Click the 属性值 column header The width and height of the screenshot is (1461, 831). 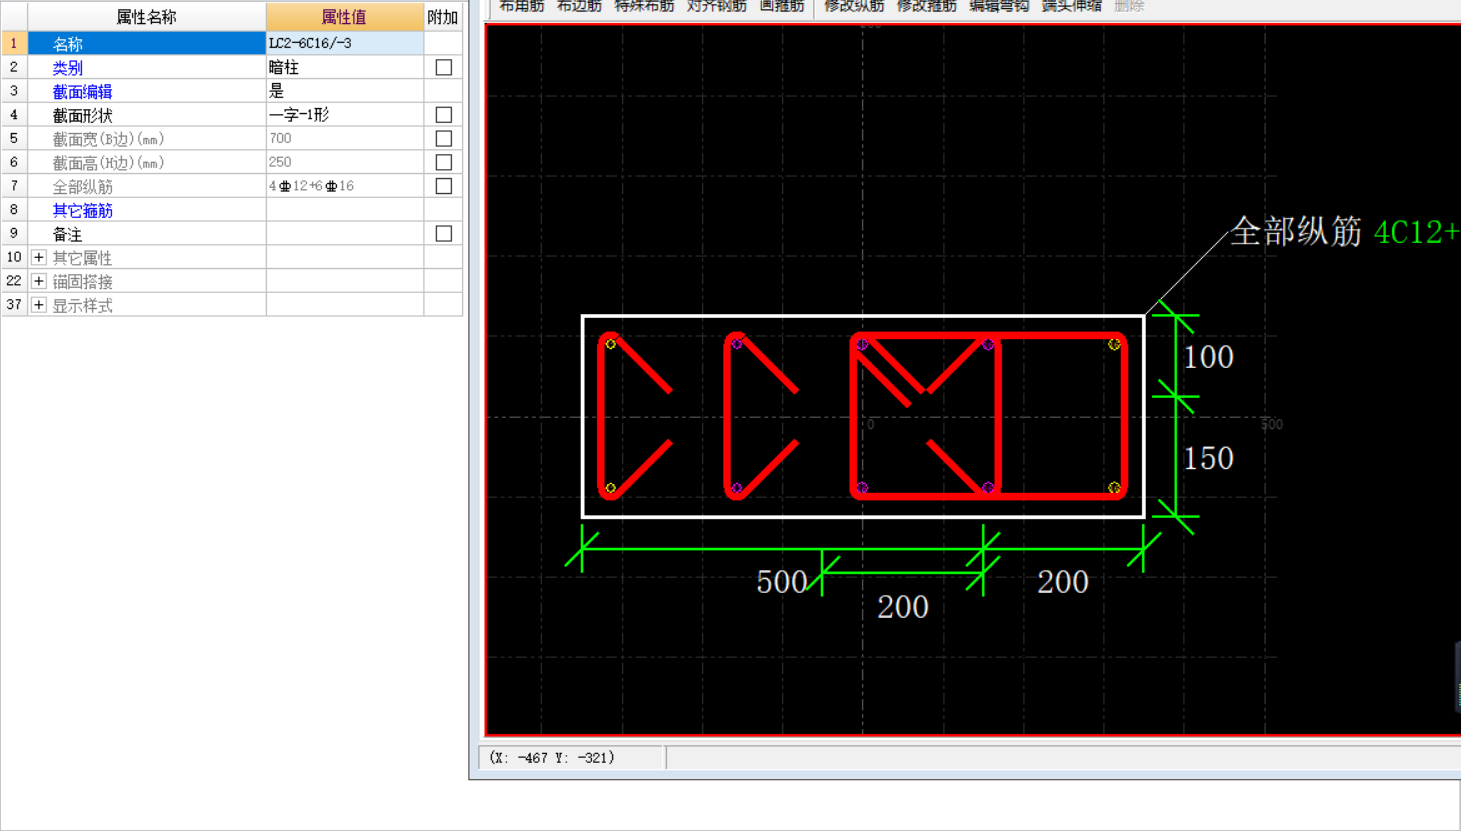pyautogui.click(x=345, y=17)
